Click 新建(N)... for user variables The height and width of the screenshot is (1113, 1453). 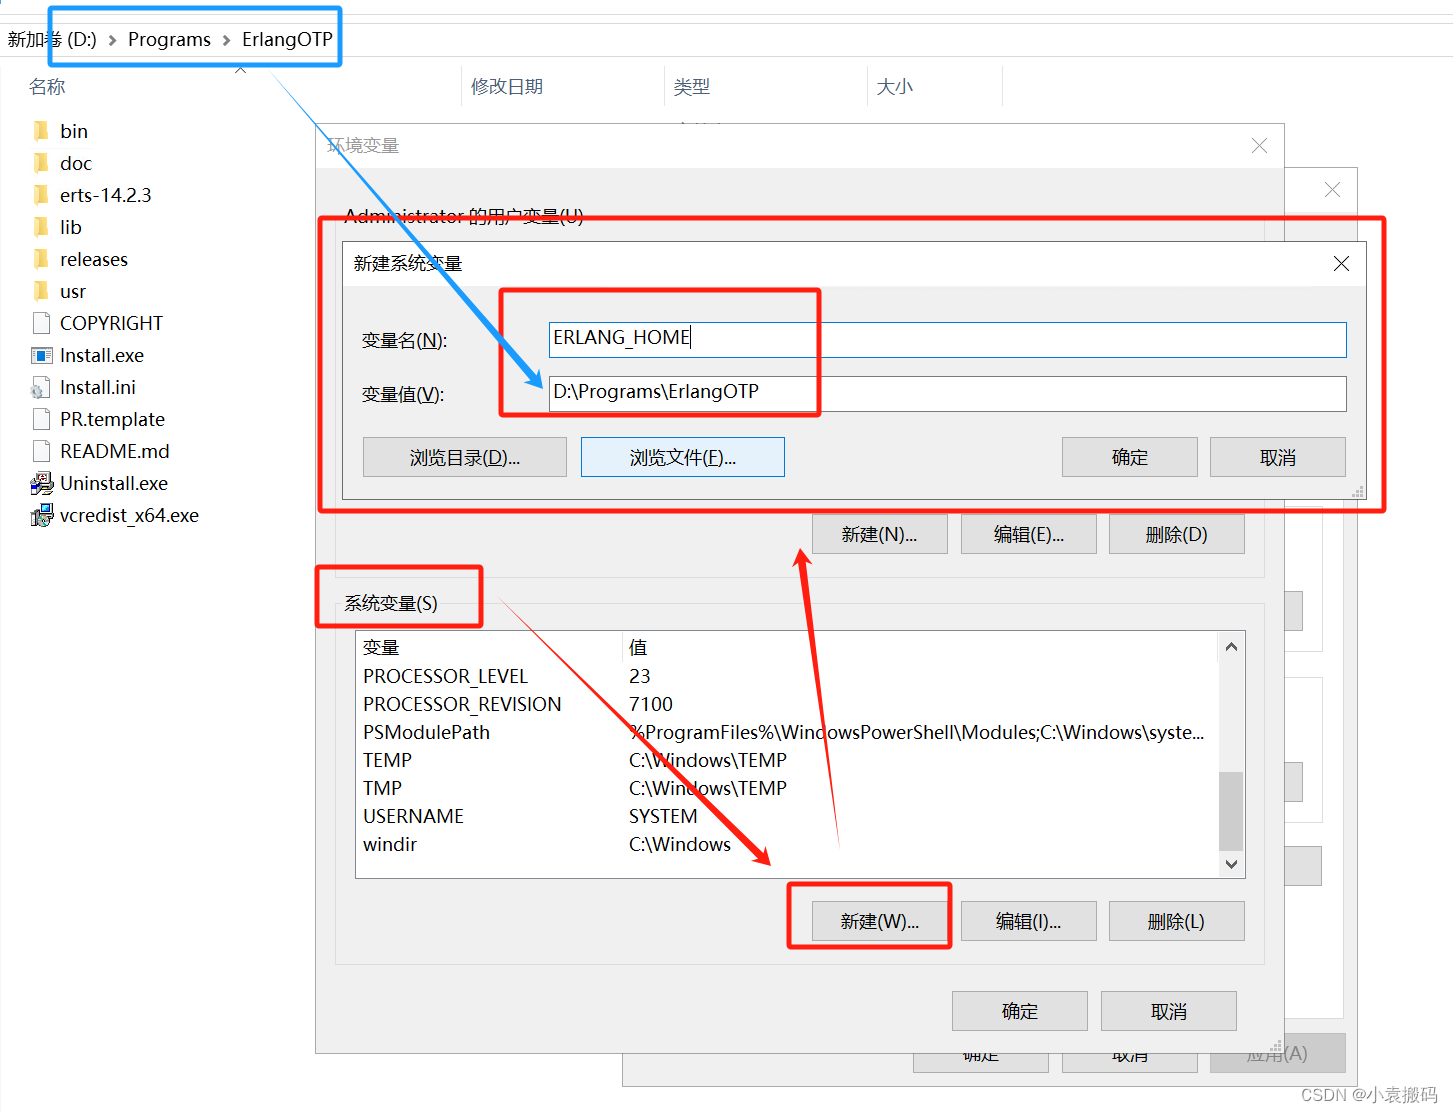pyautogui.click(x=879, y=534)
